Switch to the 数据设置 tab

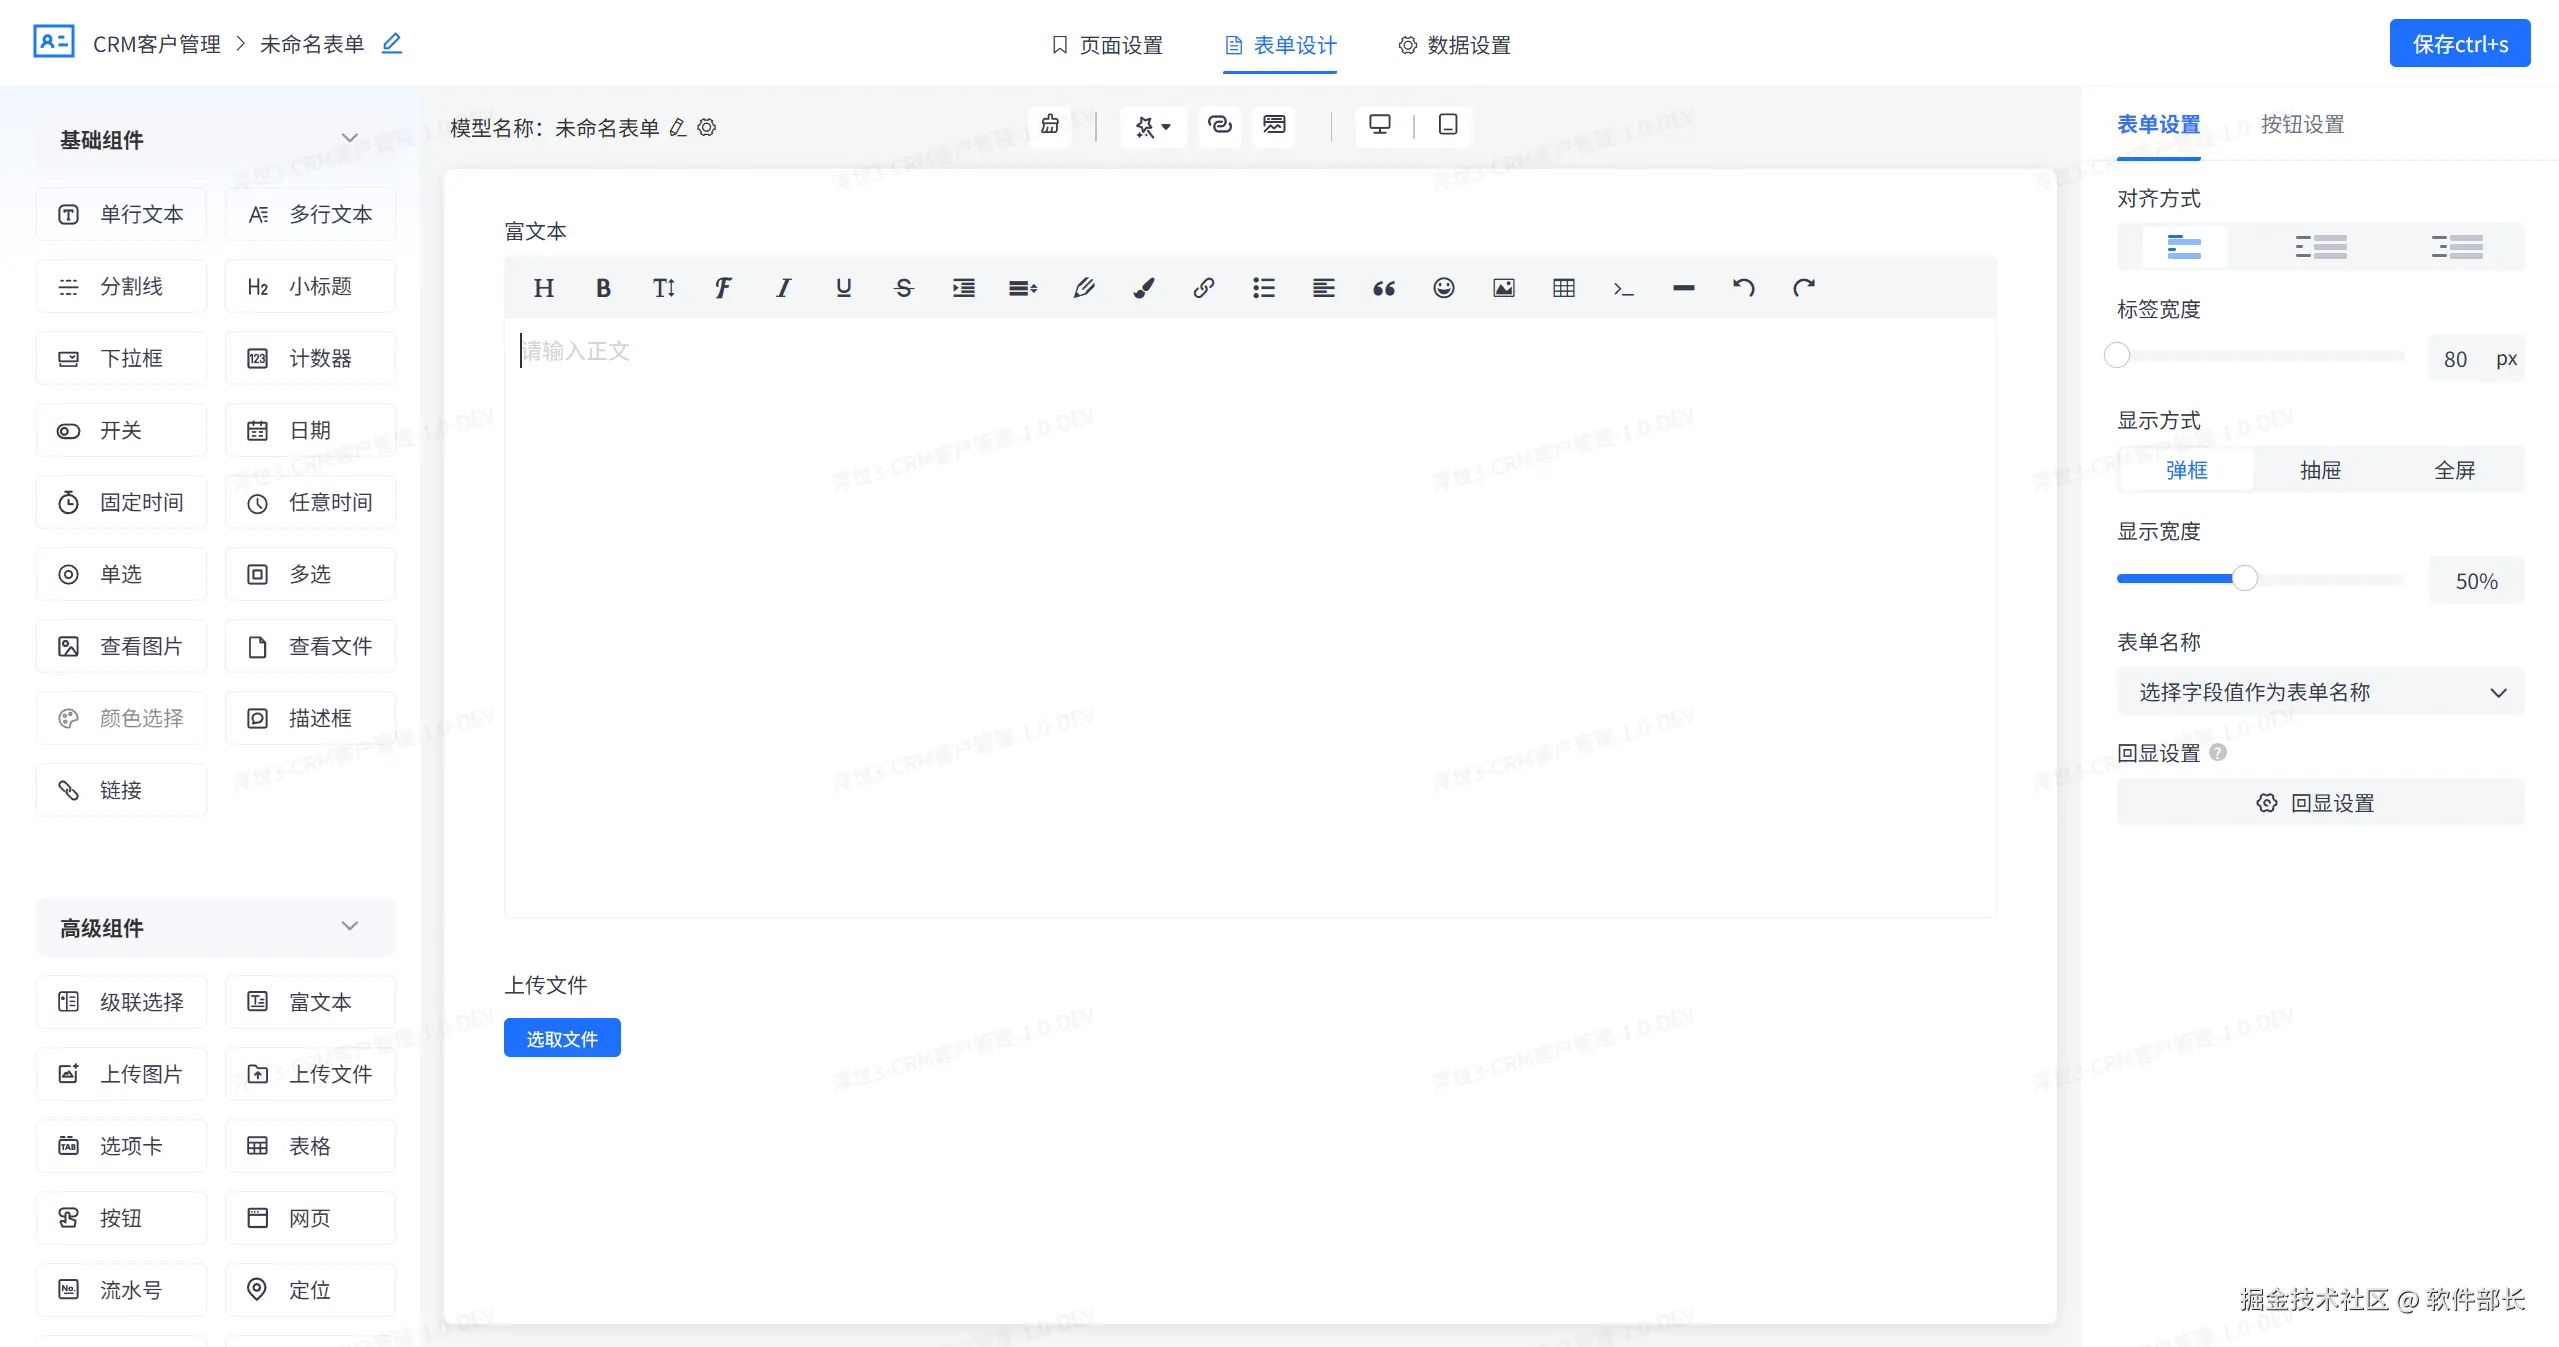[x=1454, y=45]
